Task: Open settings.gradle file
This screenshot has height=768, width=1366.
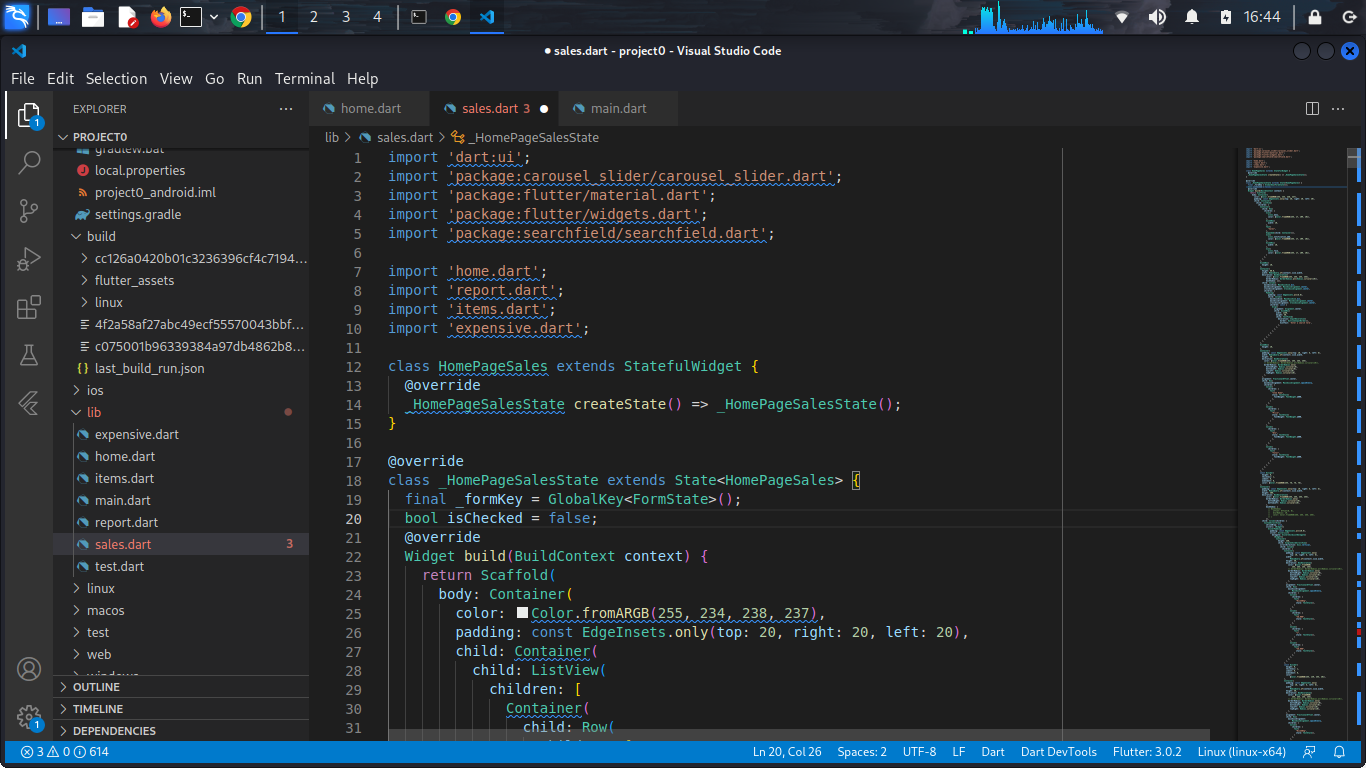Action: tap(181, 215)
